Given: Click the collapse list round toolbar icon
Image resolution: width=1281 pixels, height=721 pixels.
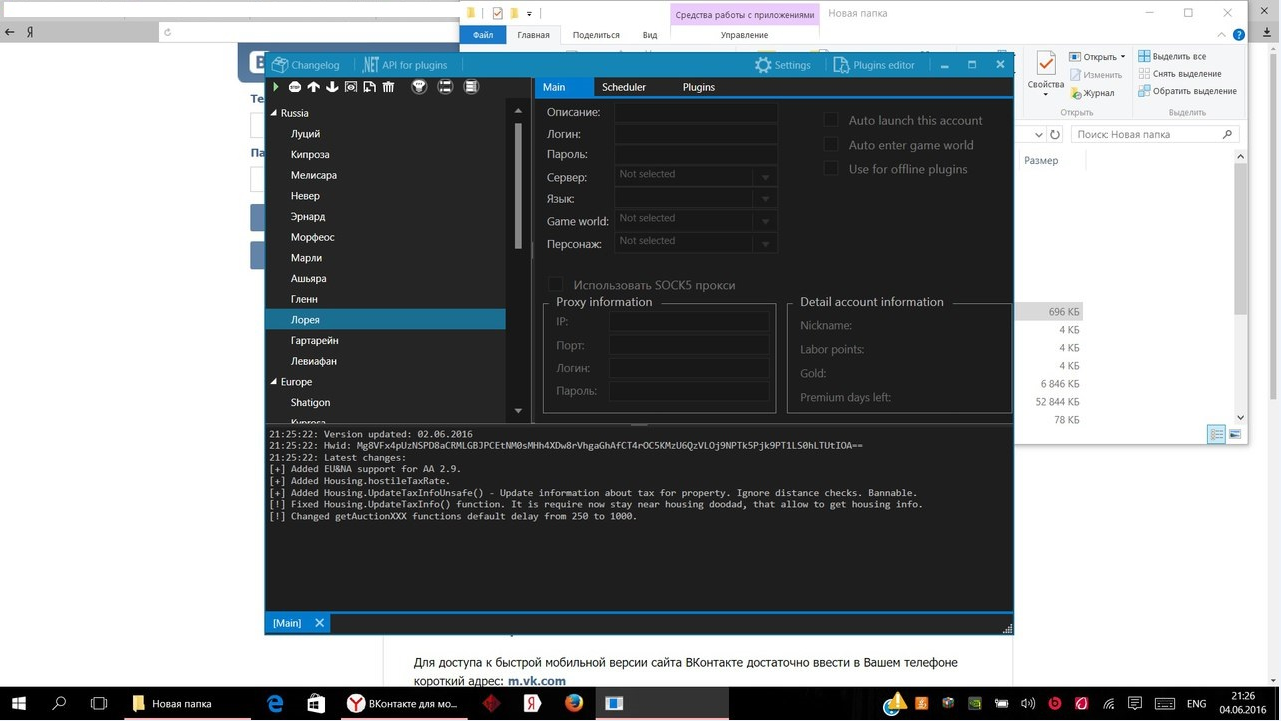Looking at the screenshot, I should (445, 87).
